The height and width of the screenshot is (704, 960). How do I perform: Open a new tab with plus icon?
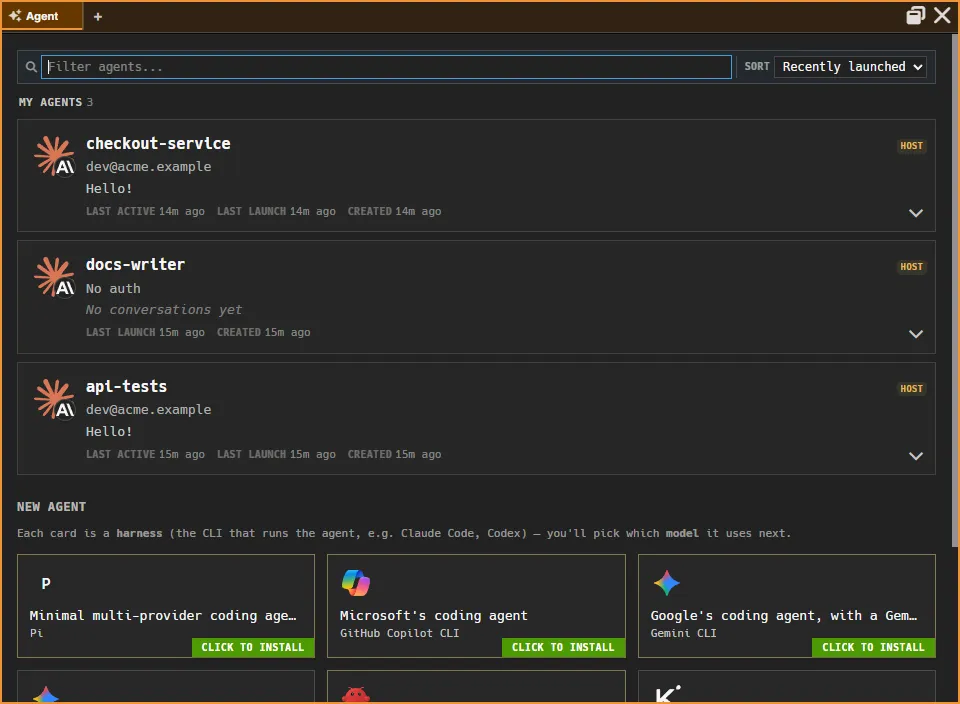(98, 17)
